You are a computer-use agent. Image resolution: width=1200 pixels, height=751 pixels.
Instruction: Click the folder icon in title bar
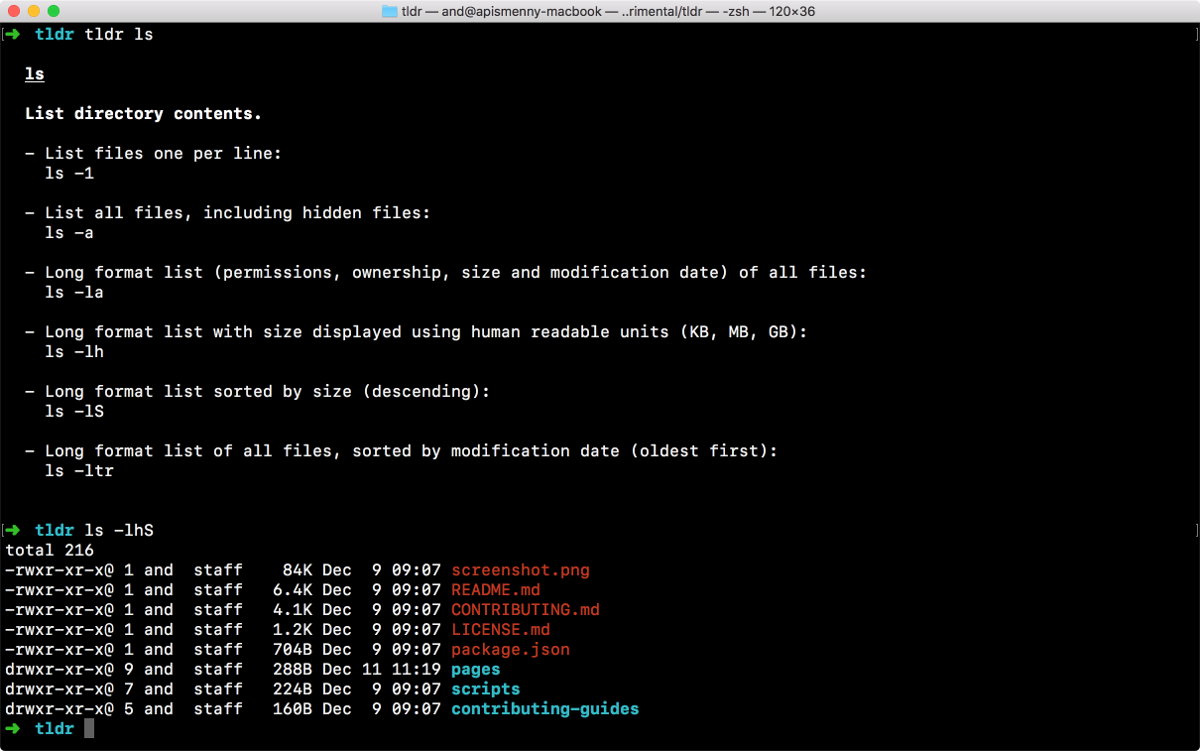390,11
